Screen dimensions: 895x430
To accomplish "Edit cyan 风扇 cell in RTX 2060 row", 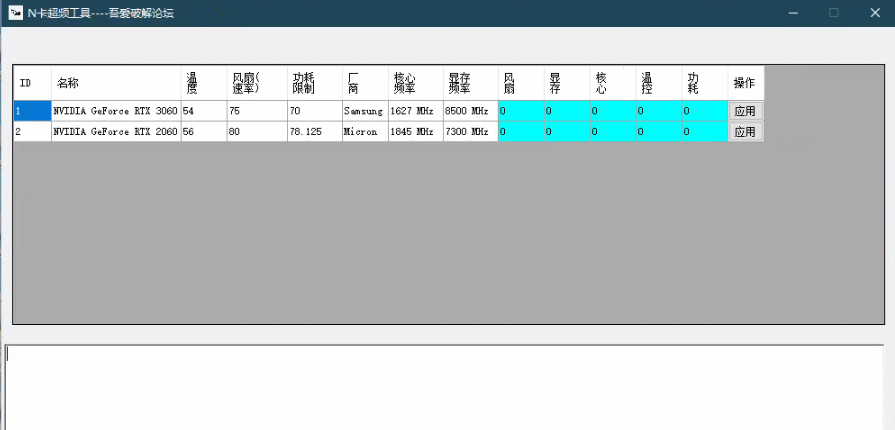I will (521, 132).
